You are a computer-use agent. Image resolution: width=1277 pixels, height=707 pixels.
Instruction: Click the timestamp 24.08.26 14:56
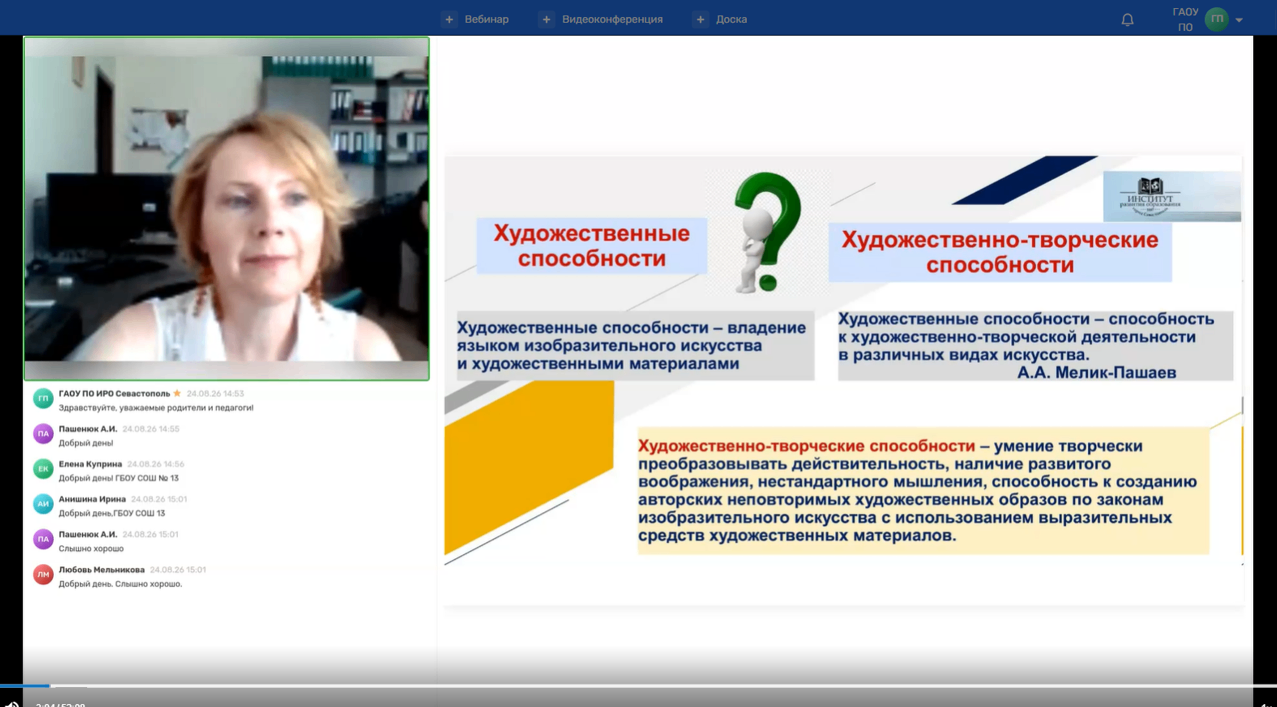point(156,464)
